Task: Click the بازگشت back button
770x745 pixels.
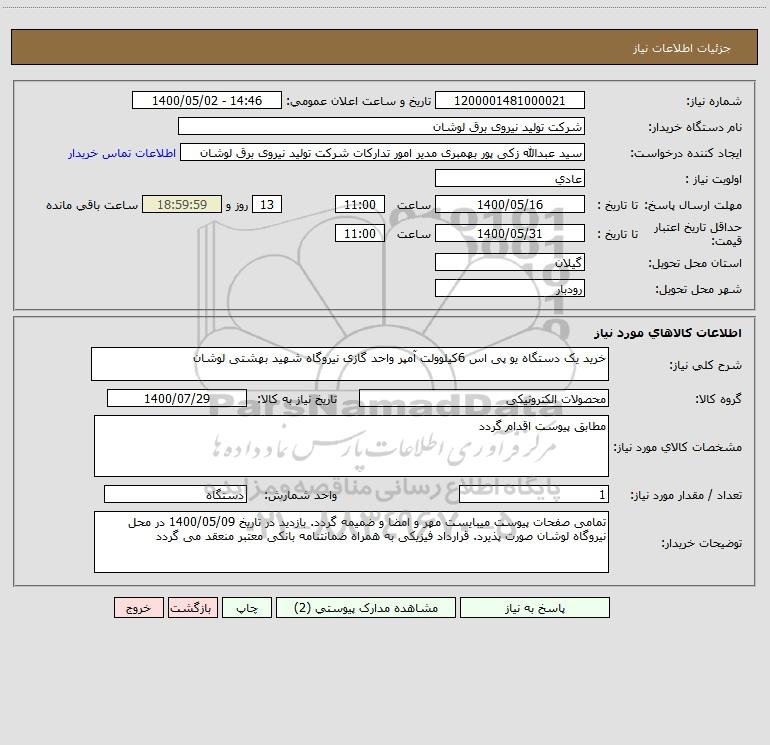Action: [192, 608]
